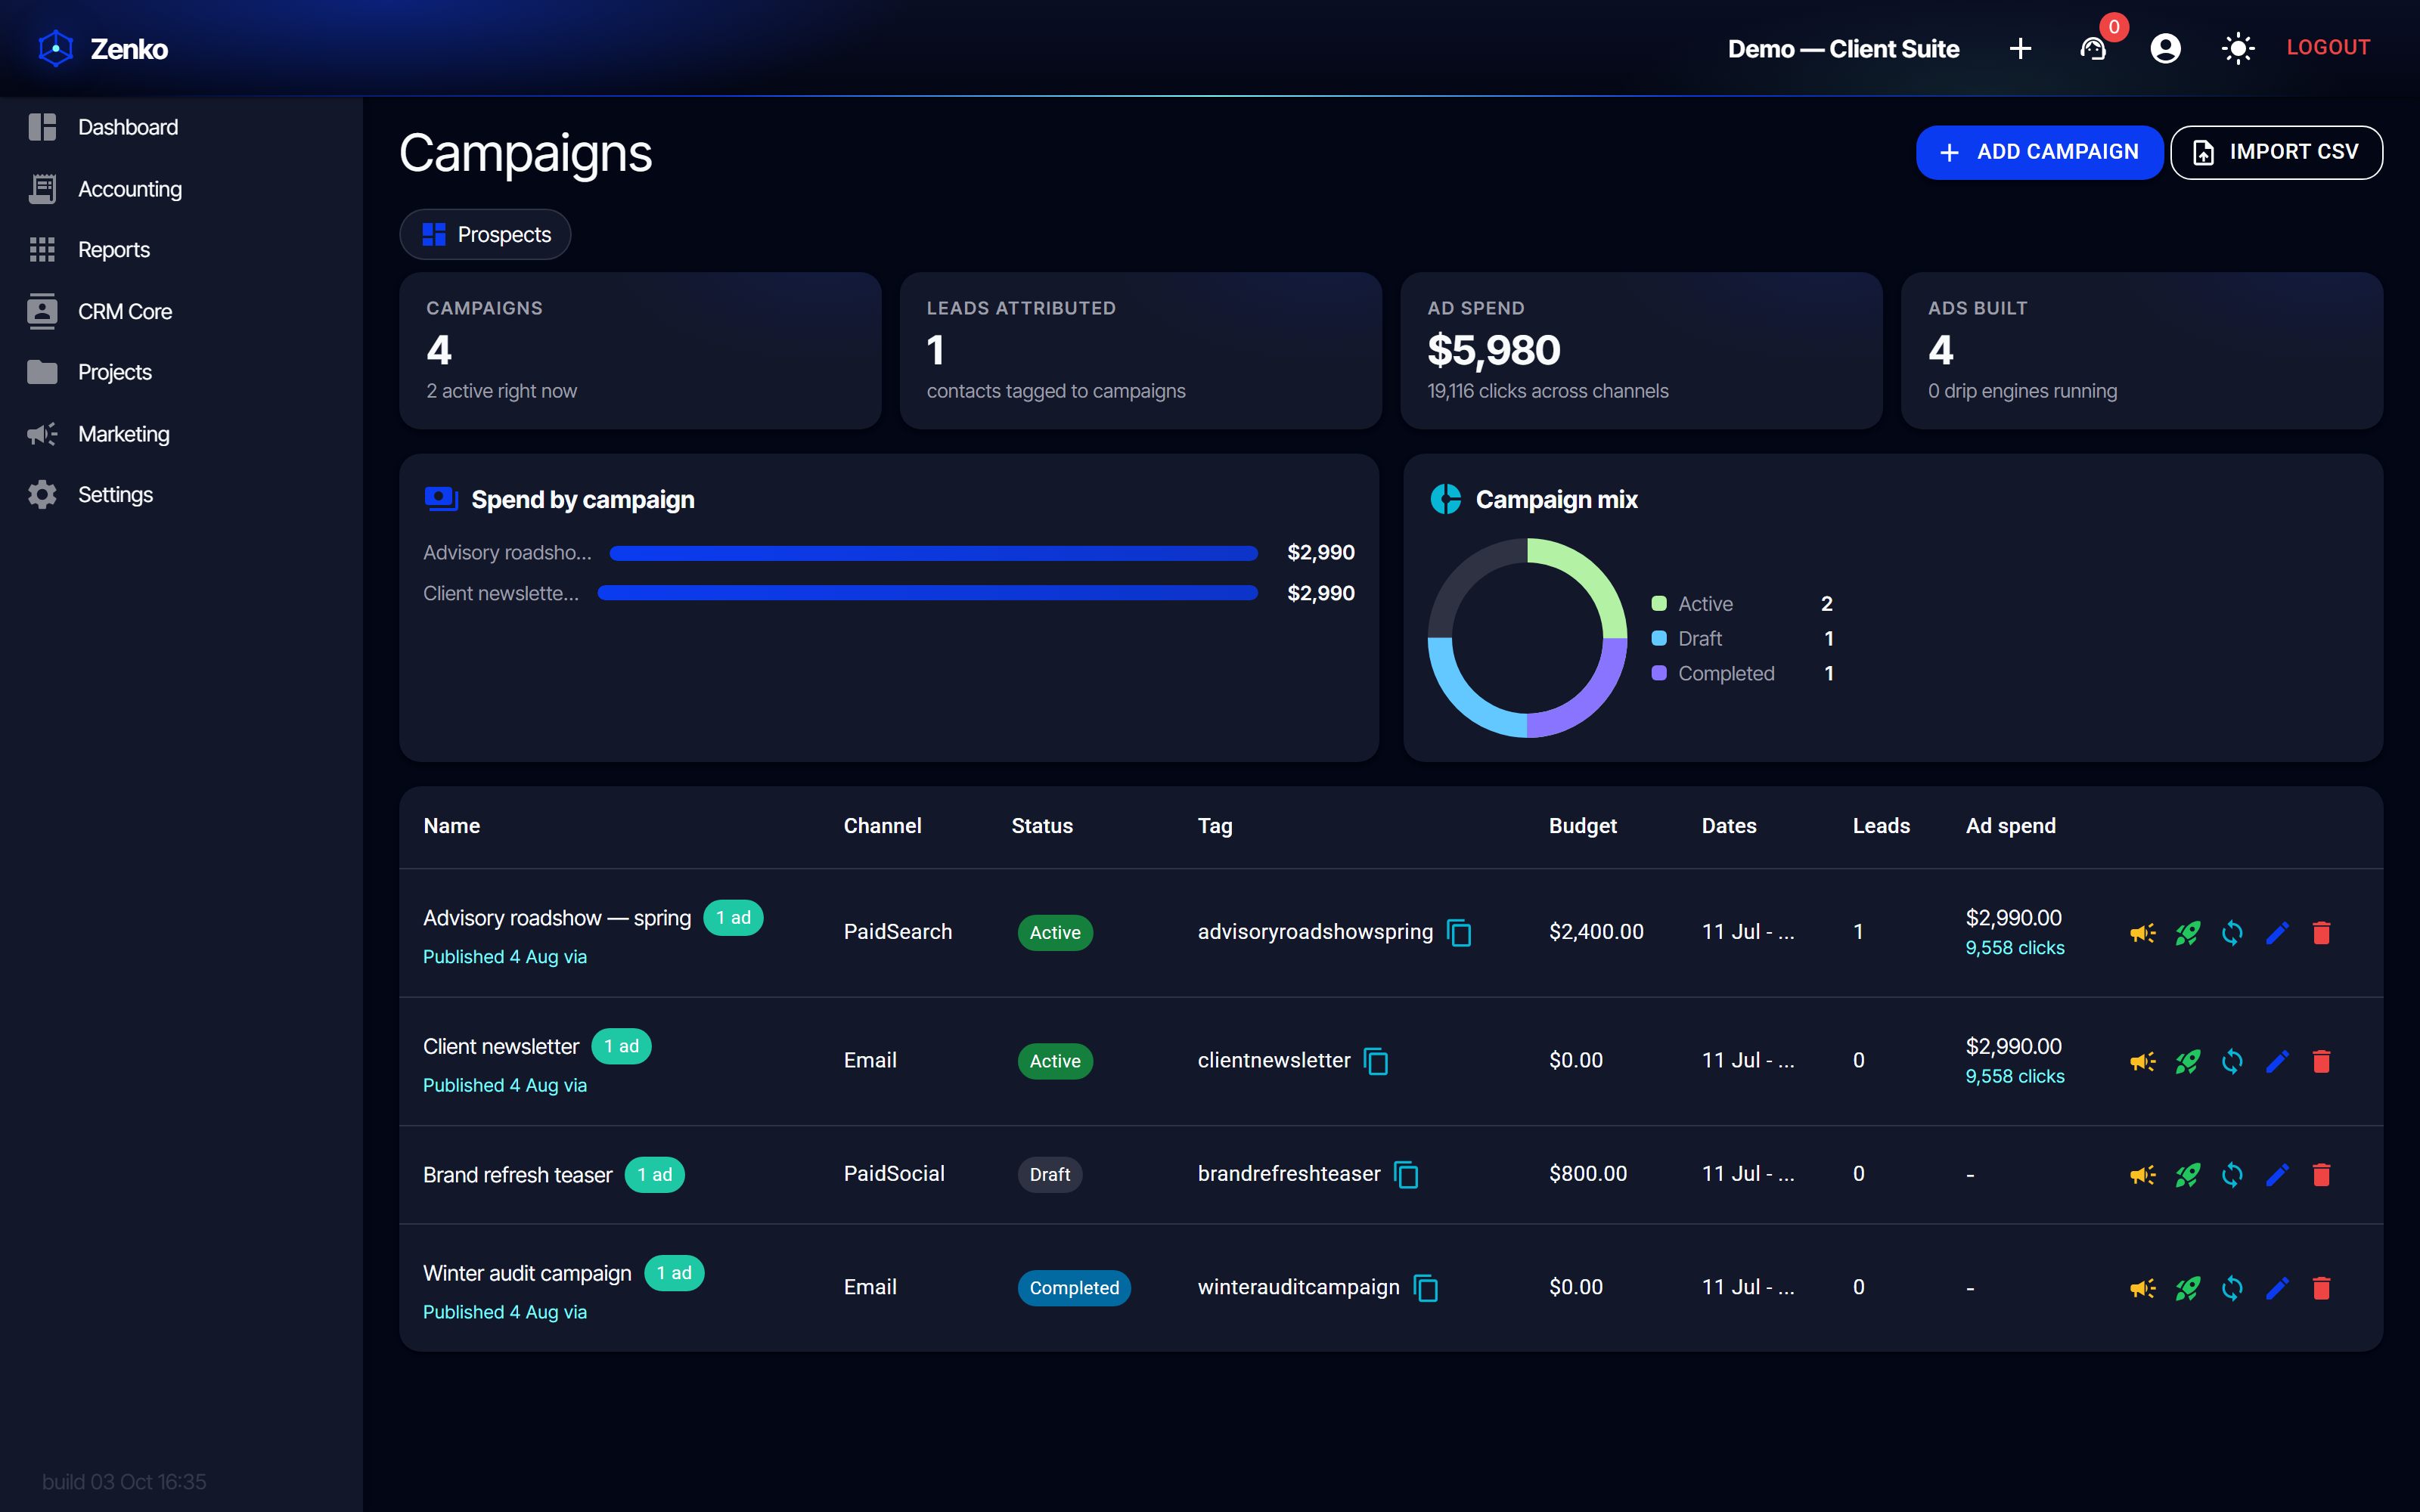
Task: Copy the clientnewsletter tag
Action: click(1376, 1061)
